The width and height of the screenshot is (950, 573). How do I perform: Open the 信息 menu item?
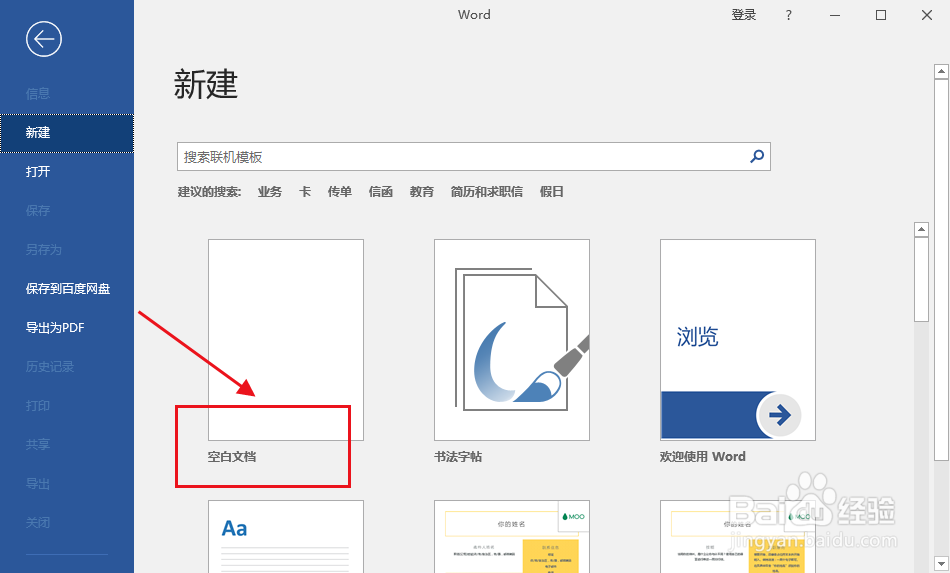pyautogui.click(x=38, y=93)
